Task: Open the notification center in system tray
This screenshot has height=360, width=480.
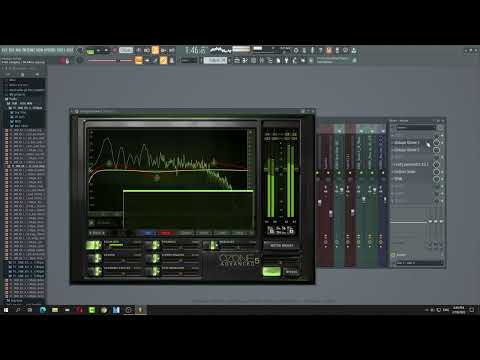Action: (472, 310)
